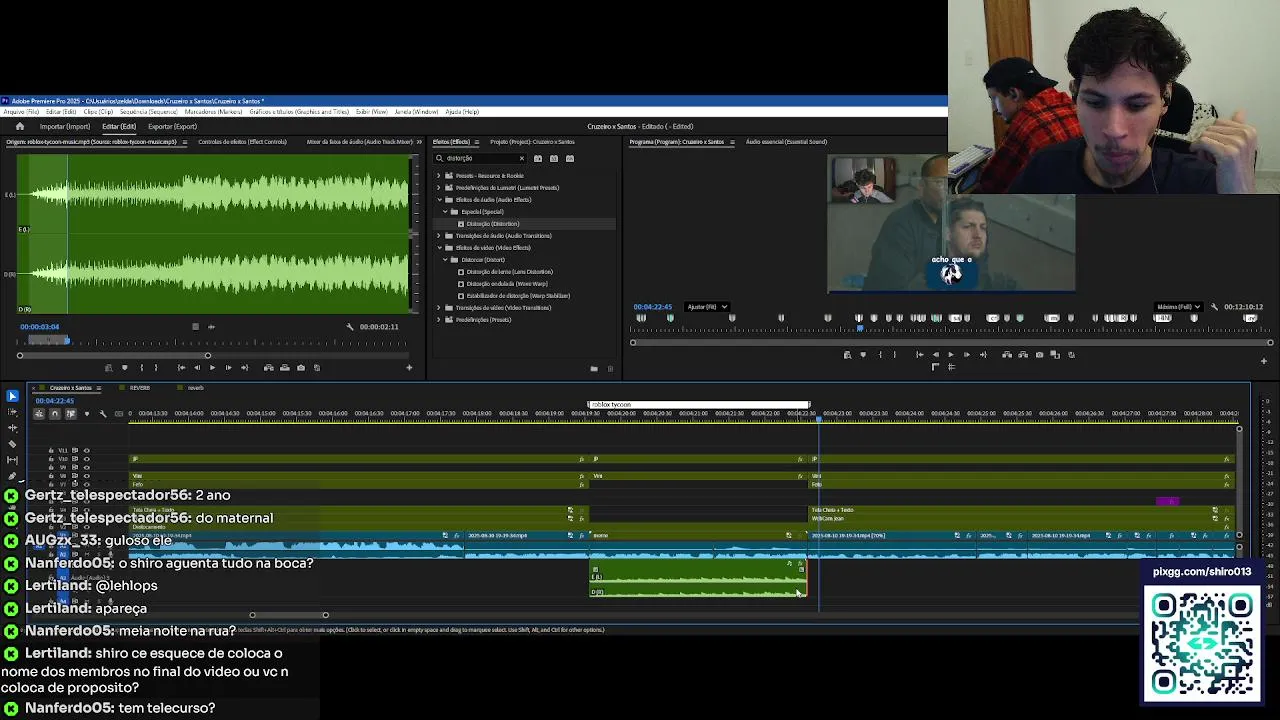This screenshot has height=720, width=1280.
Task: Toggle Linked Selection button in timeline
Action: [x=71, y=414]
